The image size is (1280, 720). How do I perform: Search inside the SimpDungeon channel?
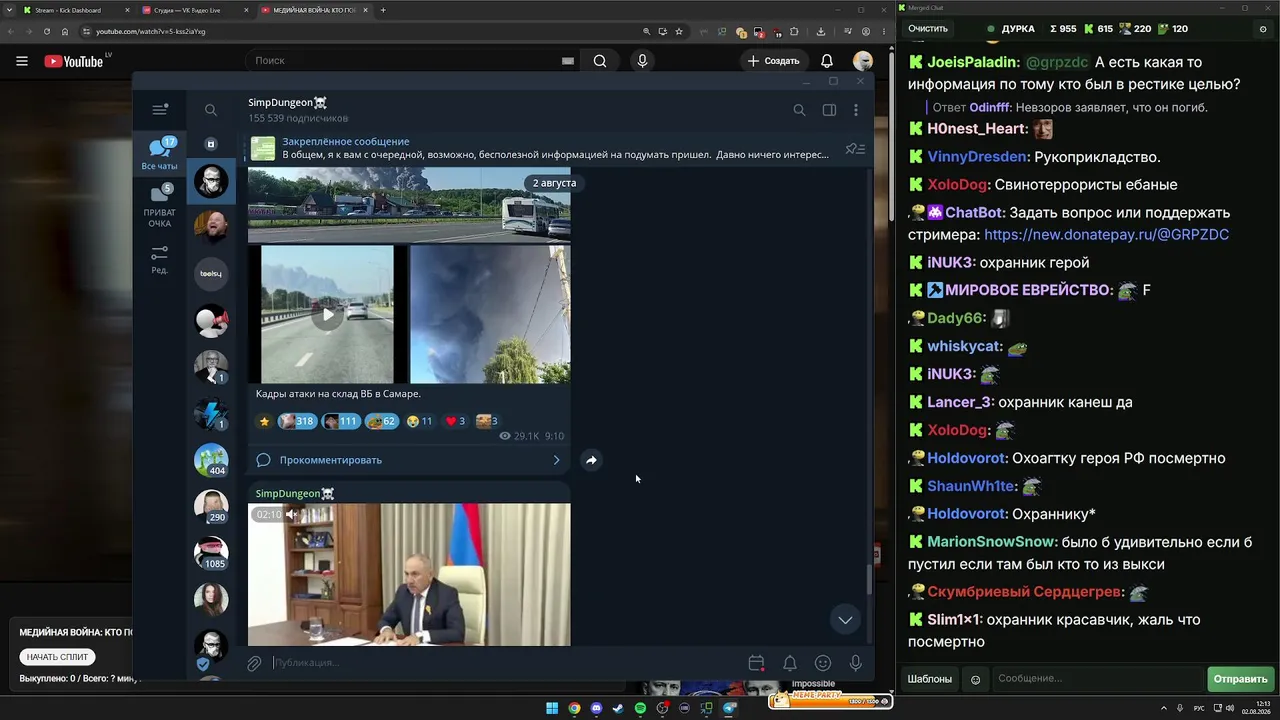[x=799, y=110]
